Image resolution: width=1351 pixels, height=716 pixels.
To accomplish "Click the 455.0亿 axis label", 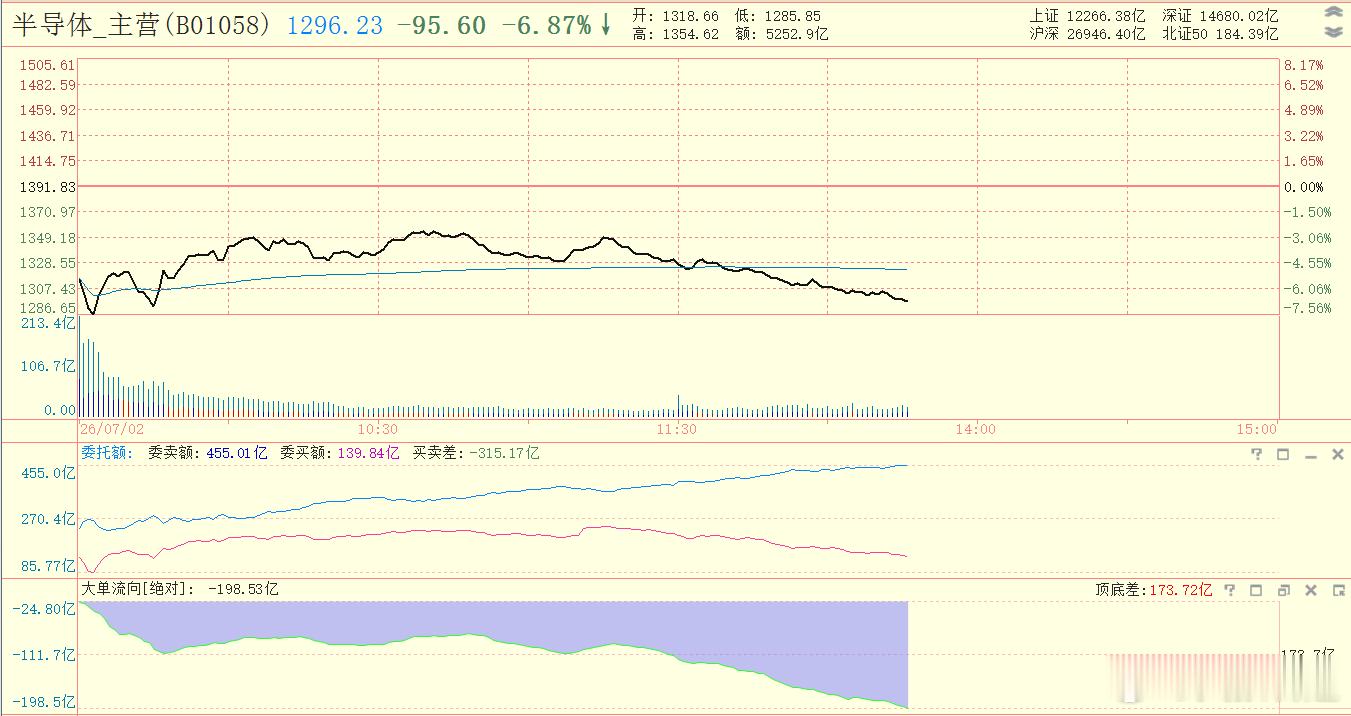I will coord(49,473).
